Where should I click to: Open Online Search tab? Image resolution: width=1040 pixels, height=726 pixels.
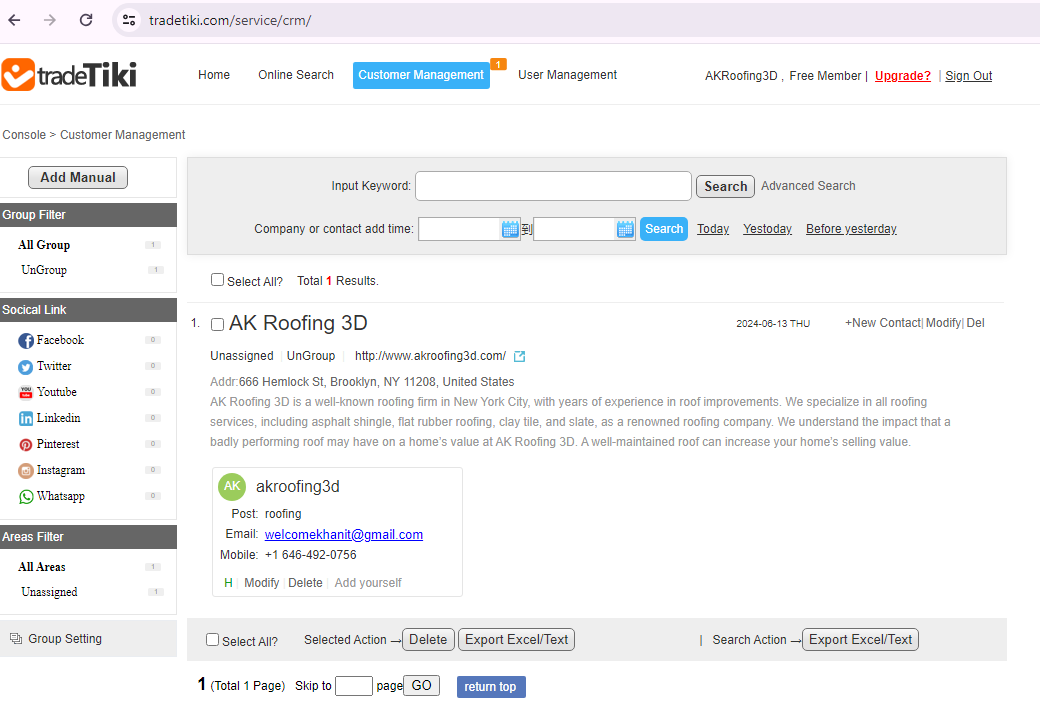(x=296, y=75)
